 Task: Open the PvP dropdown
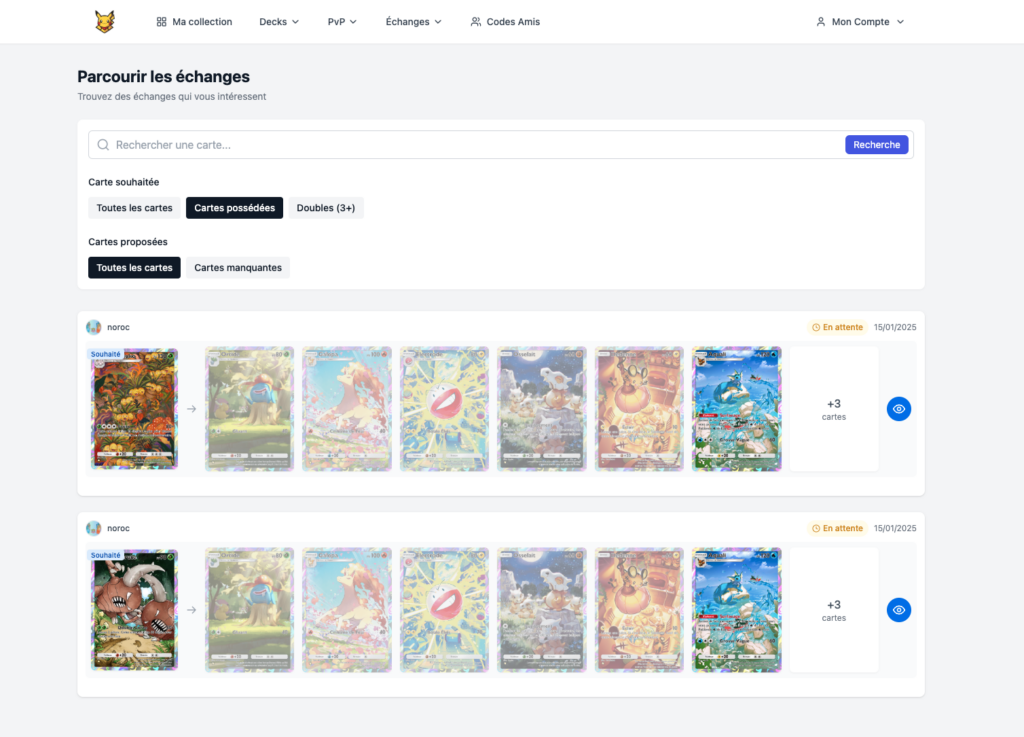pyautogui.click(x=342, y=22)
